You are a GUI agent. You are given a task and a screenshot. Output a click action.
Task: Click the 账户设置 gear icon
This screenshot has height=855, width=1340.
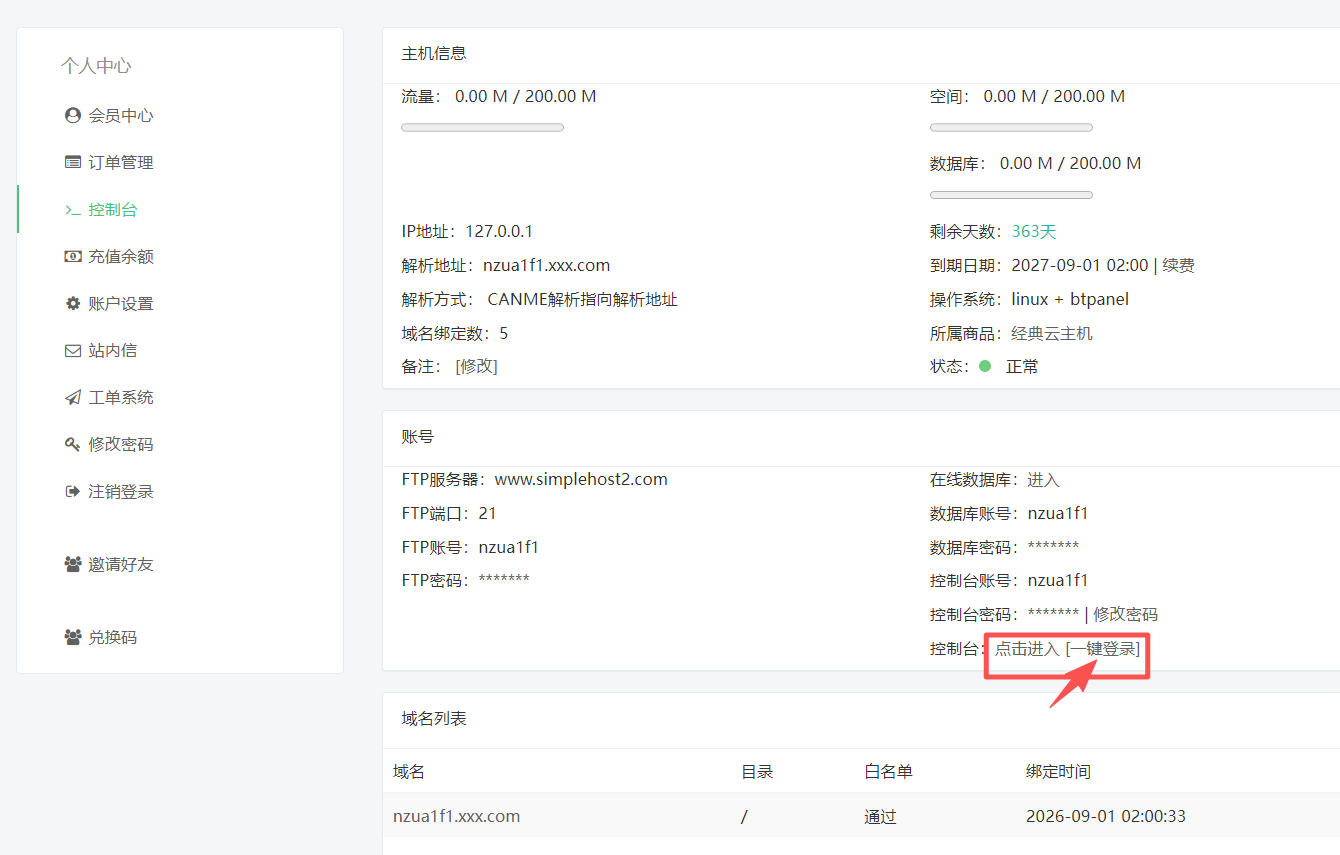pyautogui.click(x=72, y=303)
